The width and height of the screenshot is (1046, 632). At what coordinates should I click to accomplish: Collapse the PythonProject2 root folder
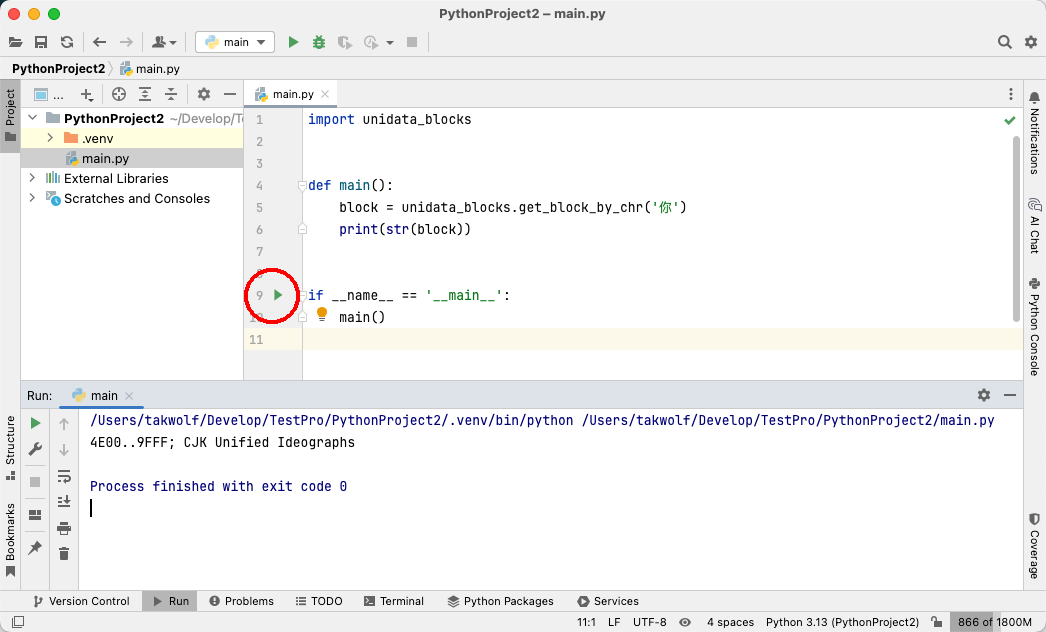click(x=32, y=118)
